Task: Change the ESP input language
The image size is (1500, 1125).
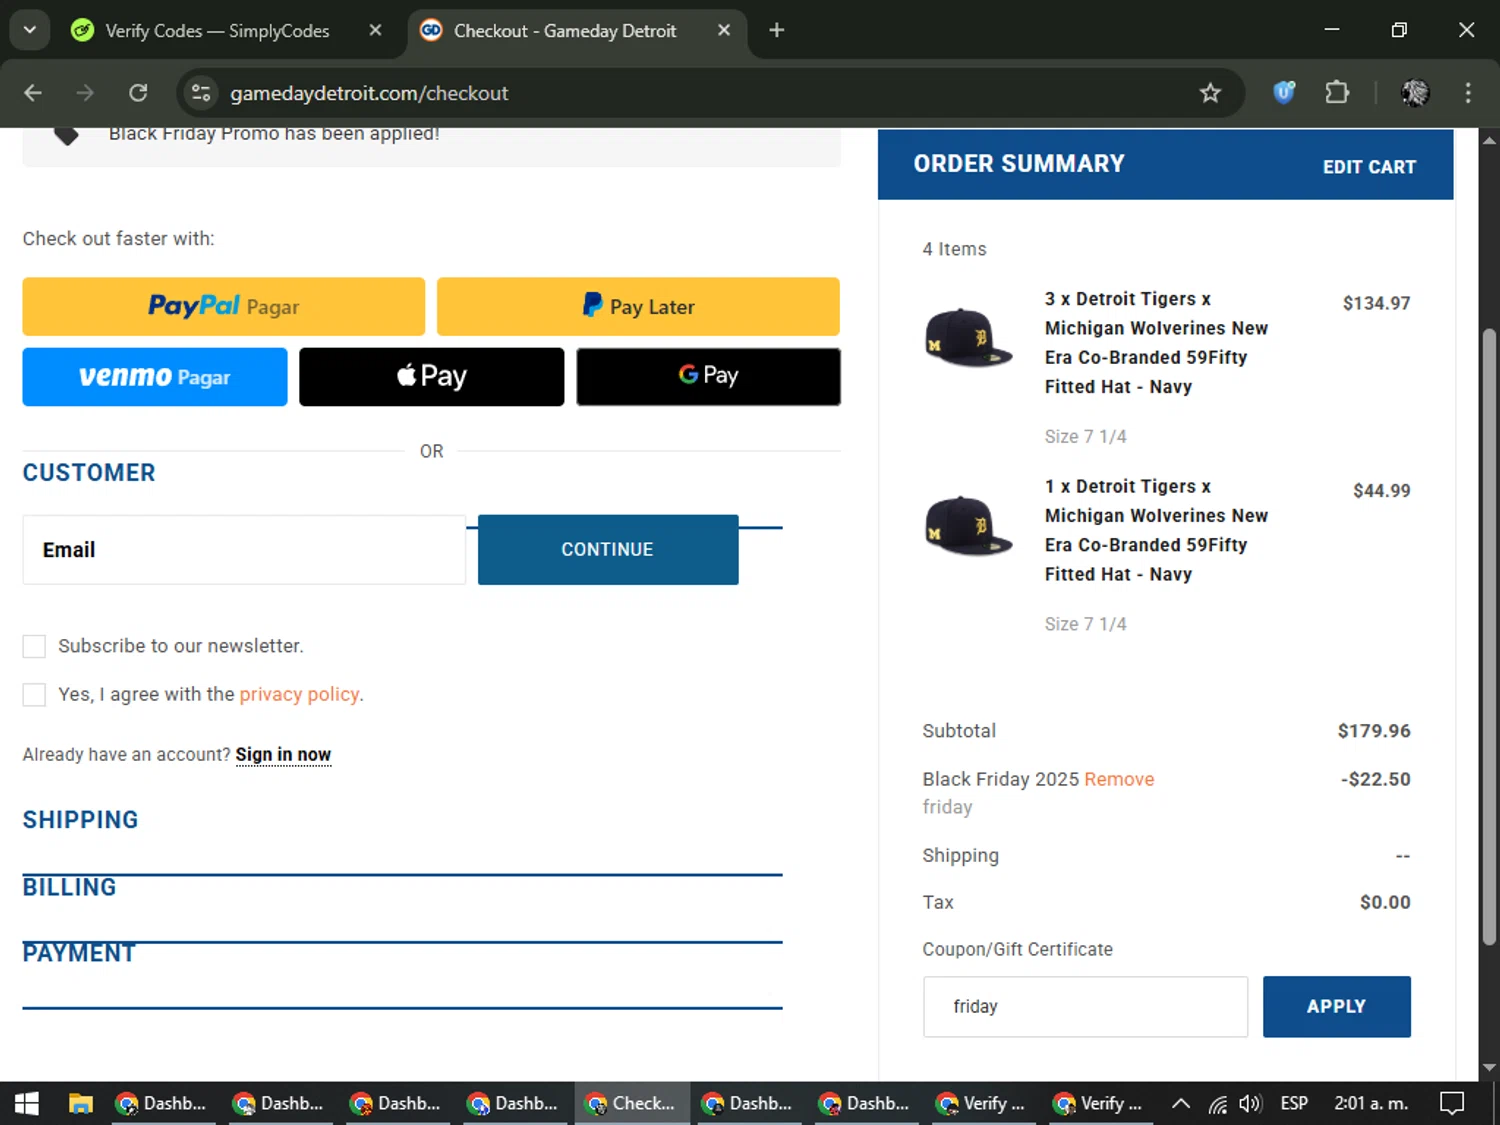Action: [x=1294, y=1104]
